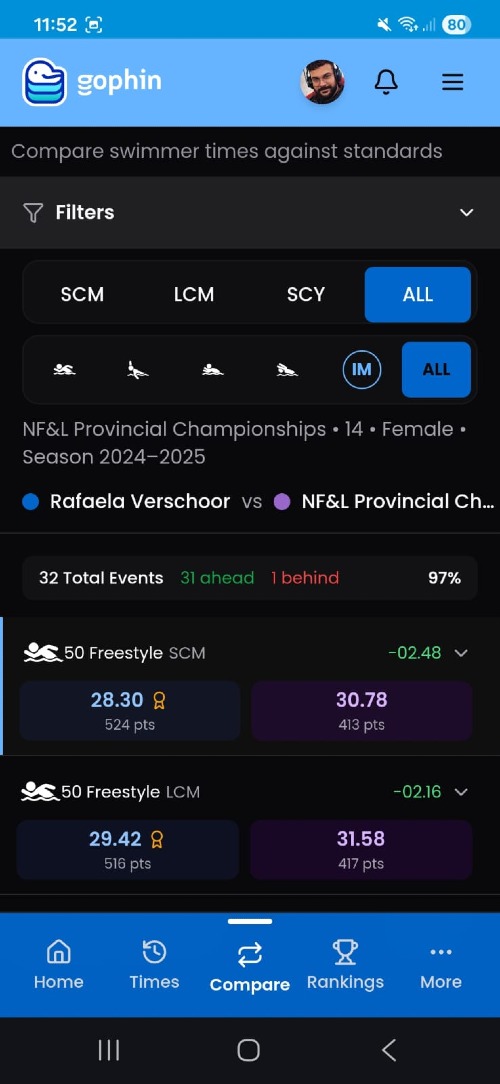The height and width of the screenshot is (1084, 500).
Task: Go to the Times tab
Action: [154, 965]
